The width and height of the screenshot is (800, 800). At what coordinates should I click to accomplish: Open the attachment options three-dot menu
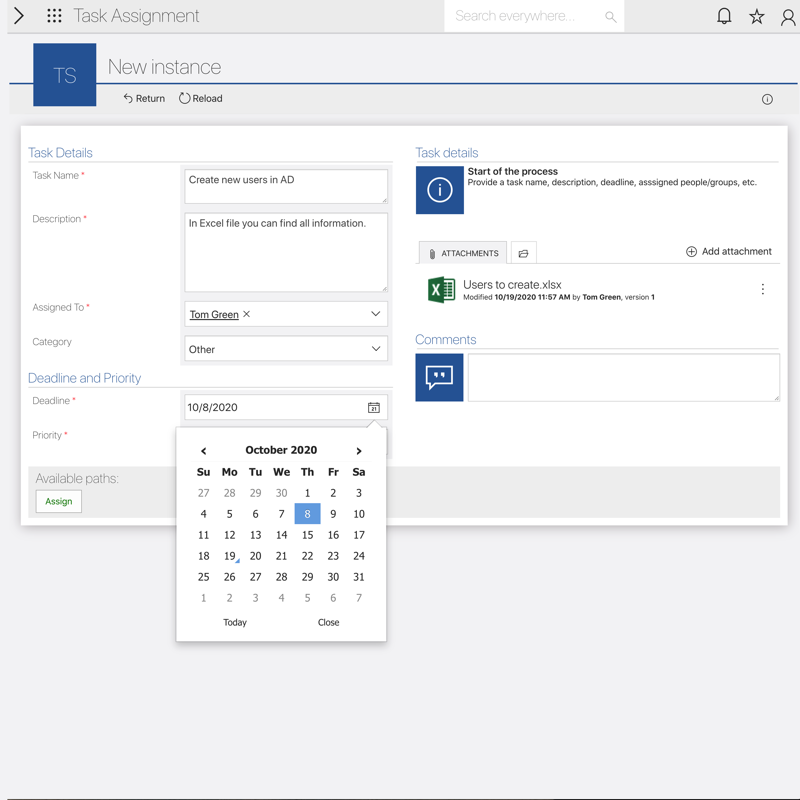[762, 289]
